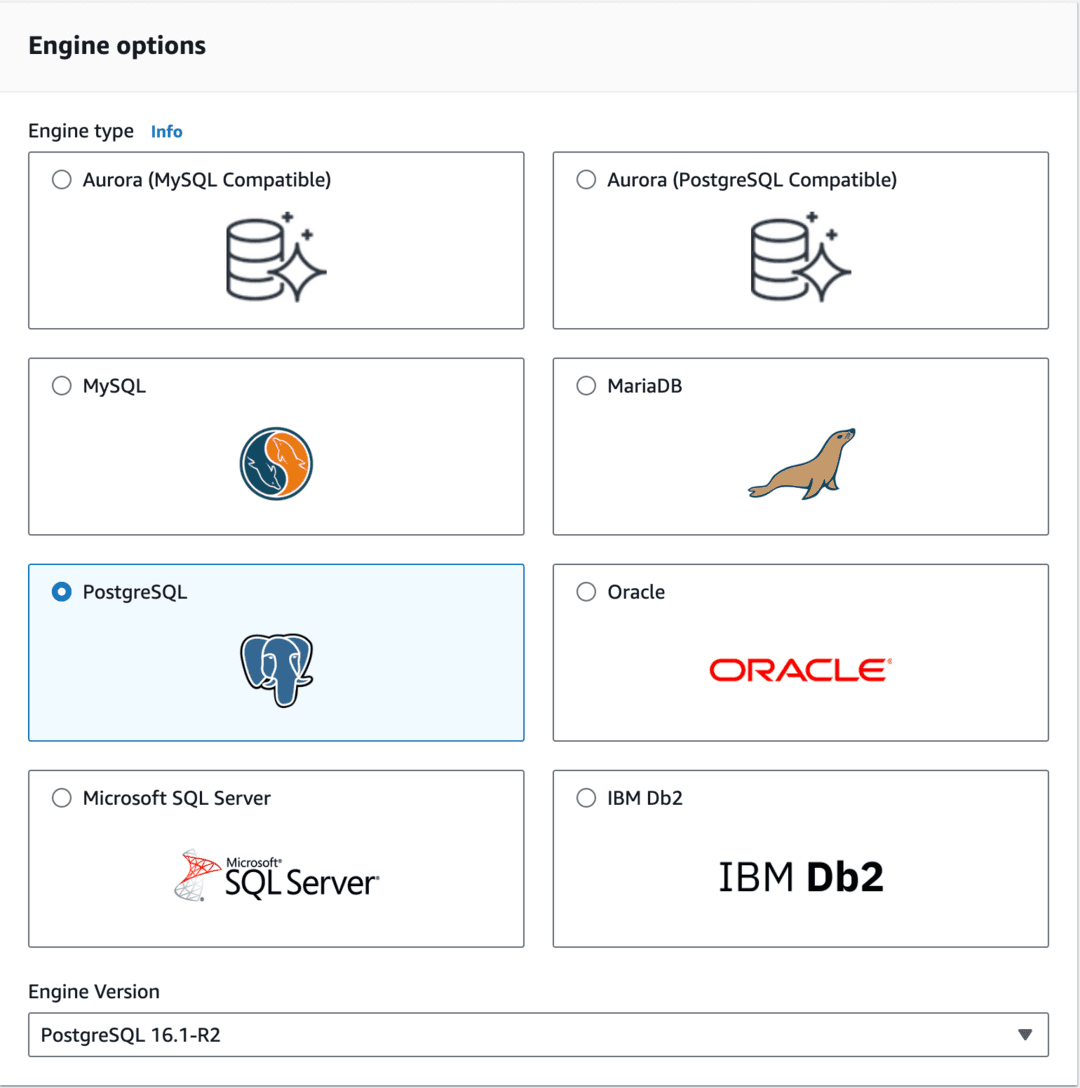Viewport: 1080px width, 1088px height.
Task: Click the Microsoft SQL Server logo
Action: [x=276, y=876]
